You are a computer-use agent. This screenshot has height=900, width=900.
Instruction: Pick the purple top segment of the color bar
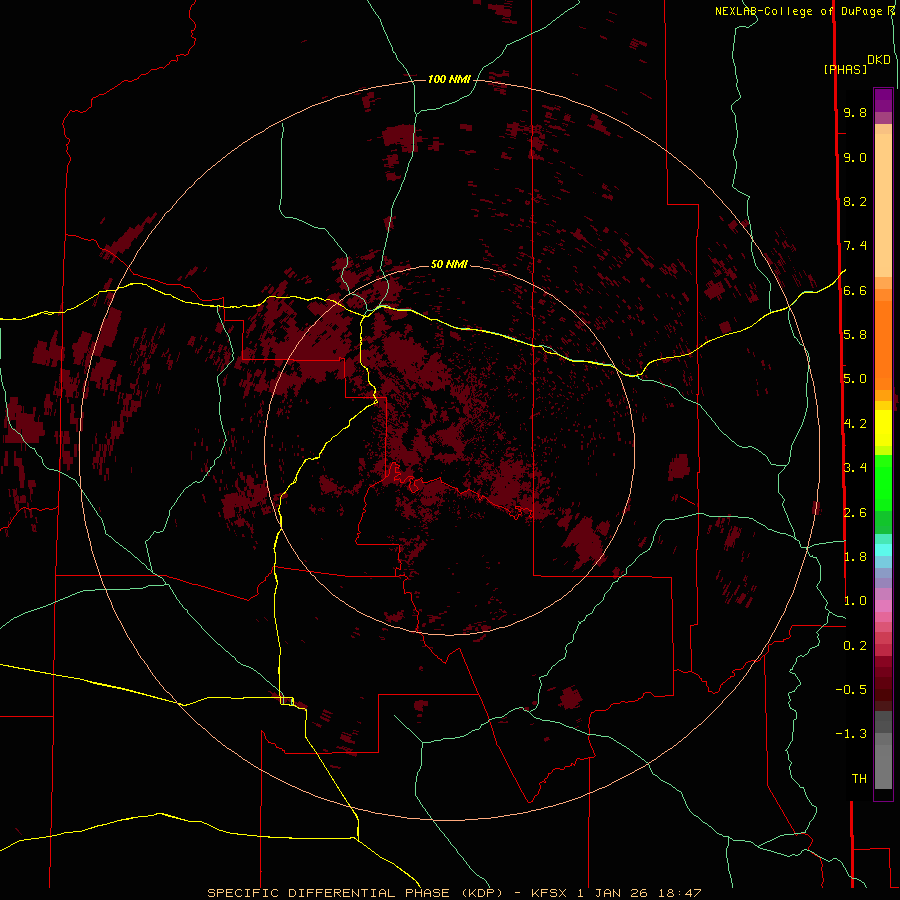click(883, 100)
